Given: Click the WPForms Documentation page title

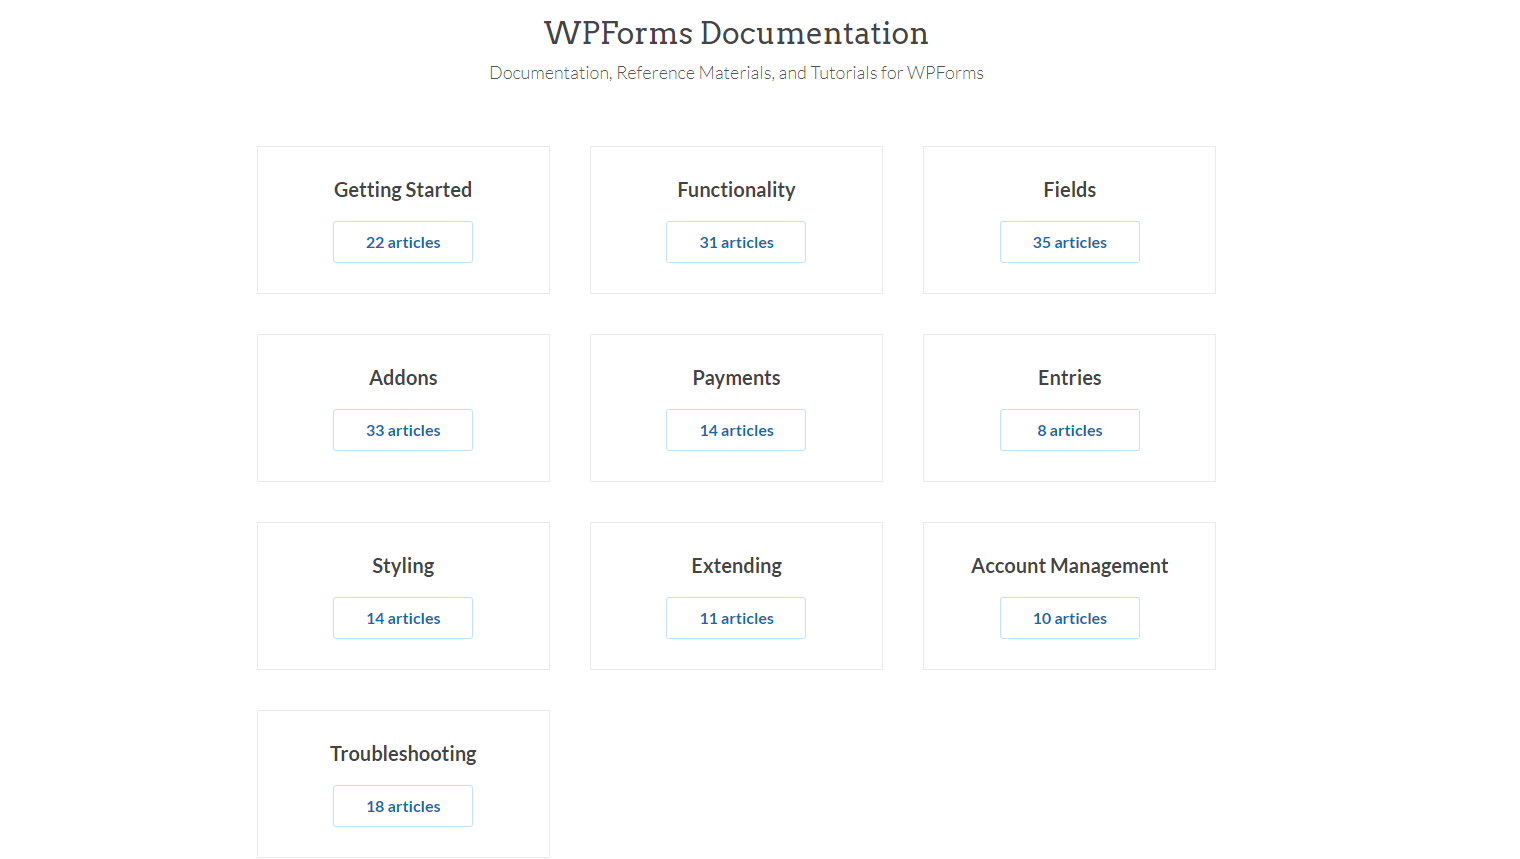Looking at the screenshot, I should (x=736, y=33).
